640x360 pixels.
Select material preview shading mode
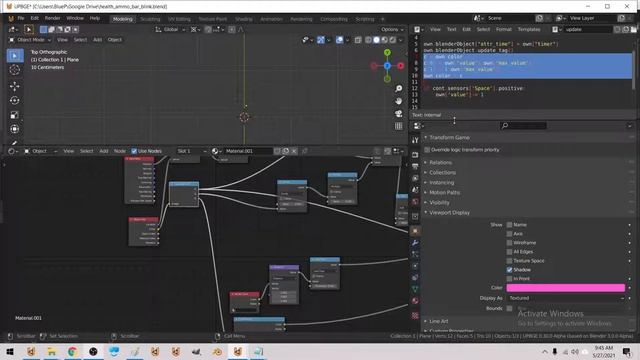(x=384, y=40)
